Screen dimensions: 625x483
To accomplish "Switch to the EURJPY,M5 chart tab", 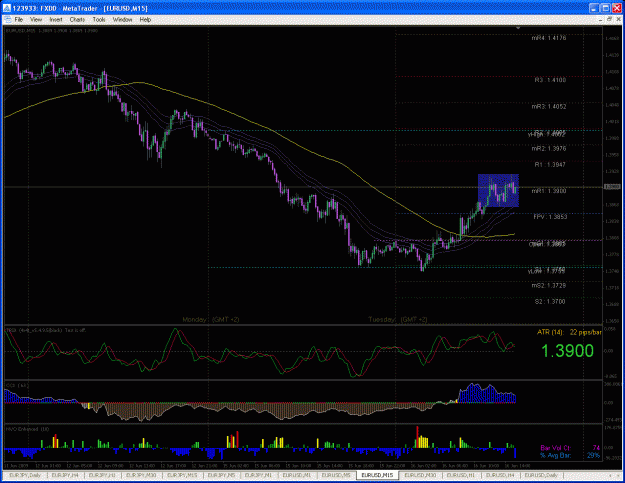I will pyautogui.click(x=222, y=475).
